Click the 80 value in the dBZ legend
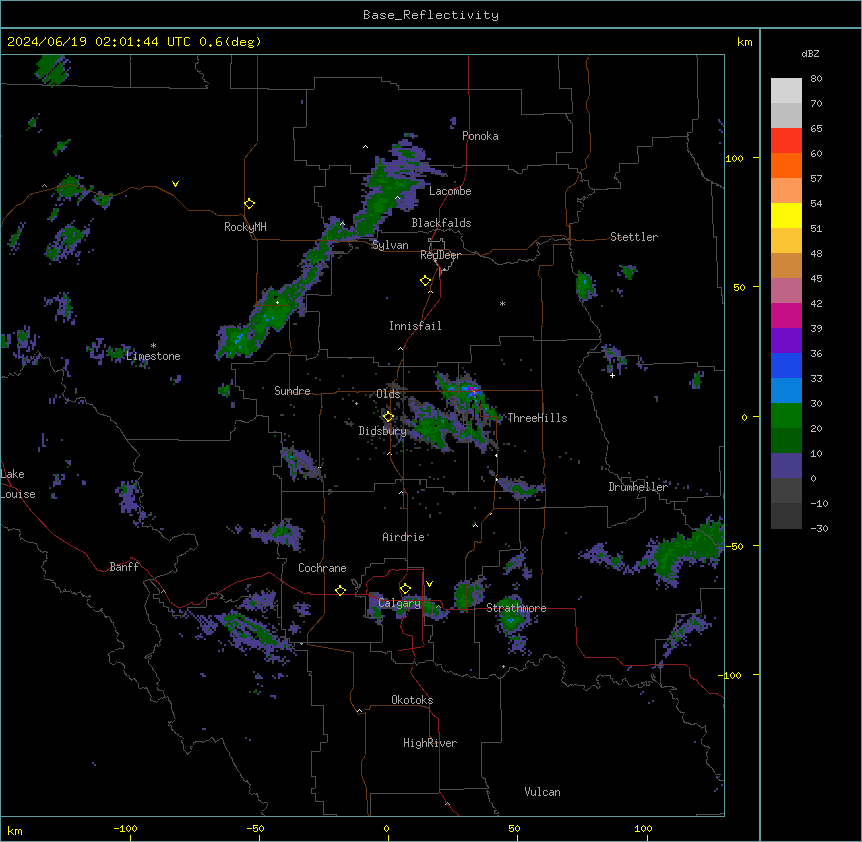Image resolution: width=862 pixels, height=842 pixels. 816,79
